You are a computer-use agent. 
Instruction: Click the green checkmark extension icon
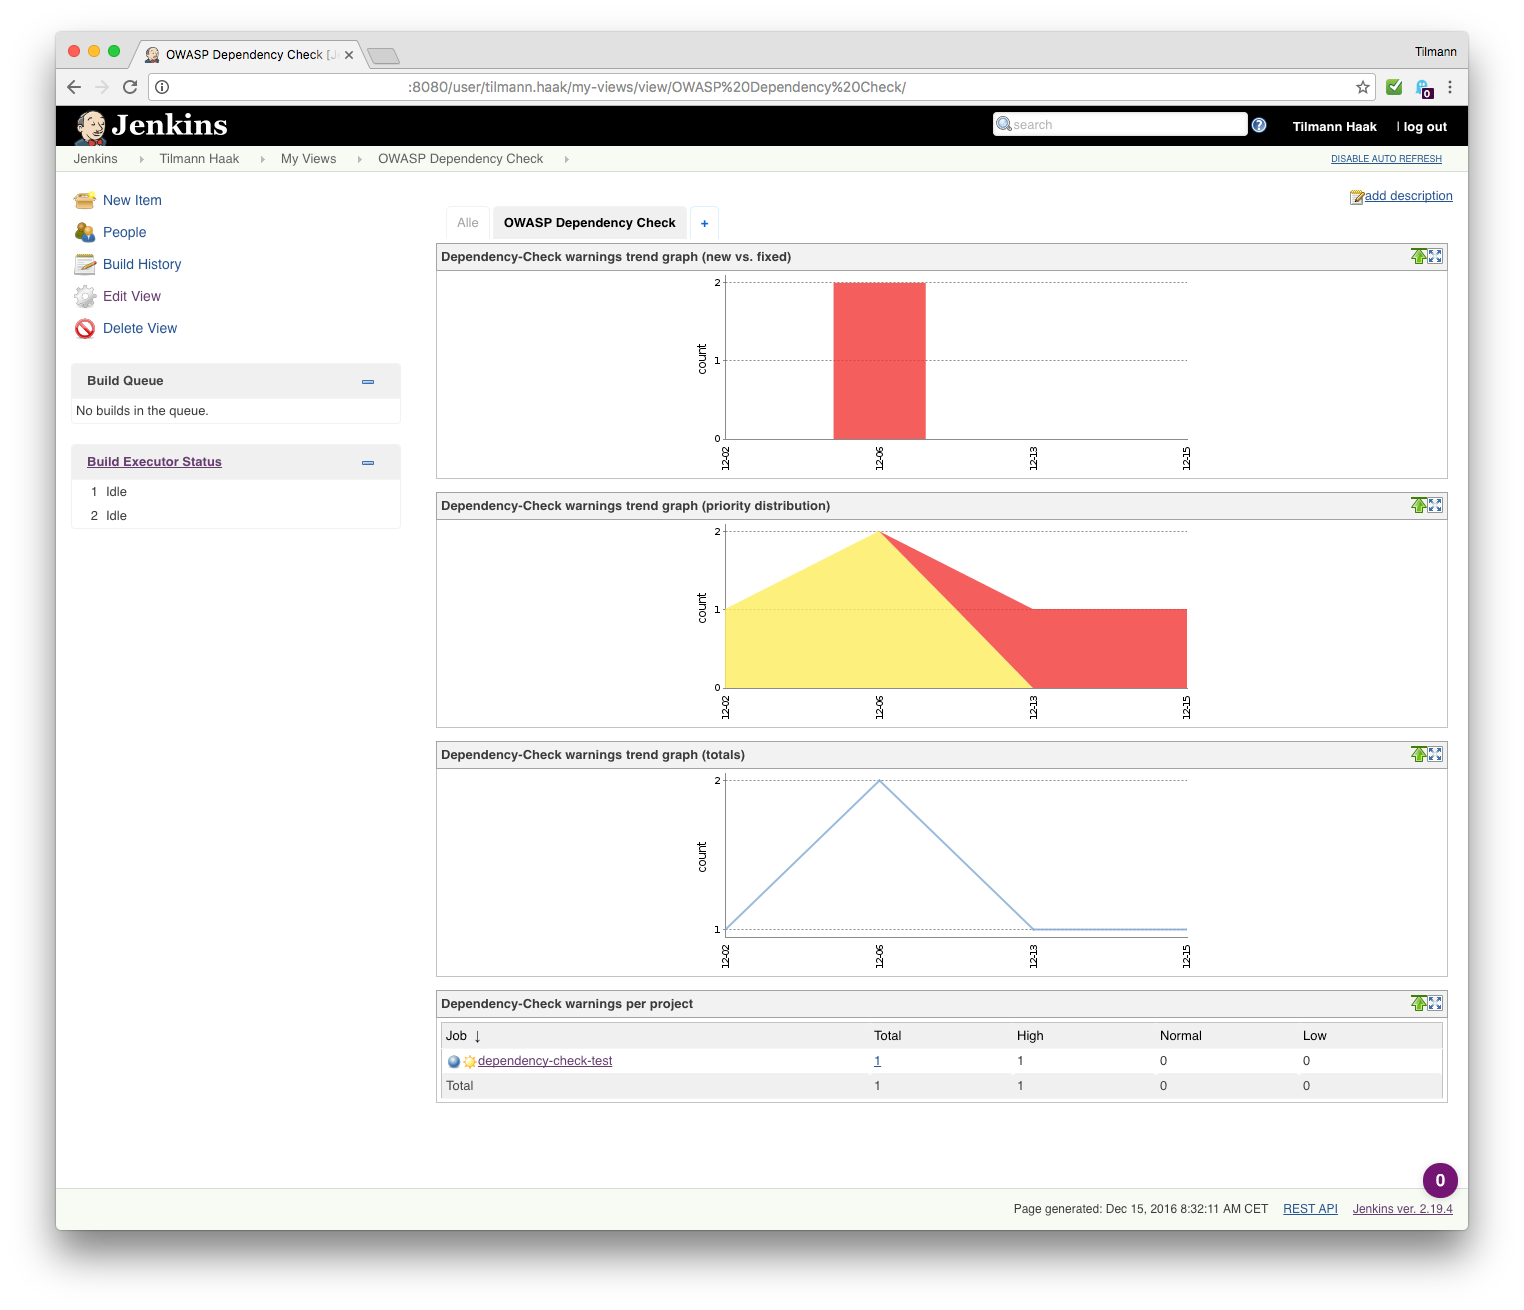pos(1394,87)
